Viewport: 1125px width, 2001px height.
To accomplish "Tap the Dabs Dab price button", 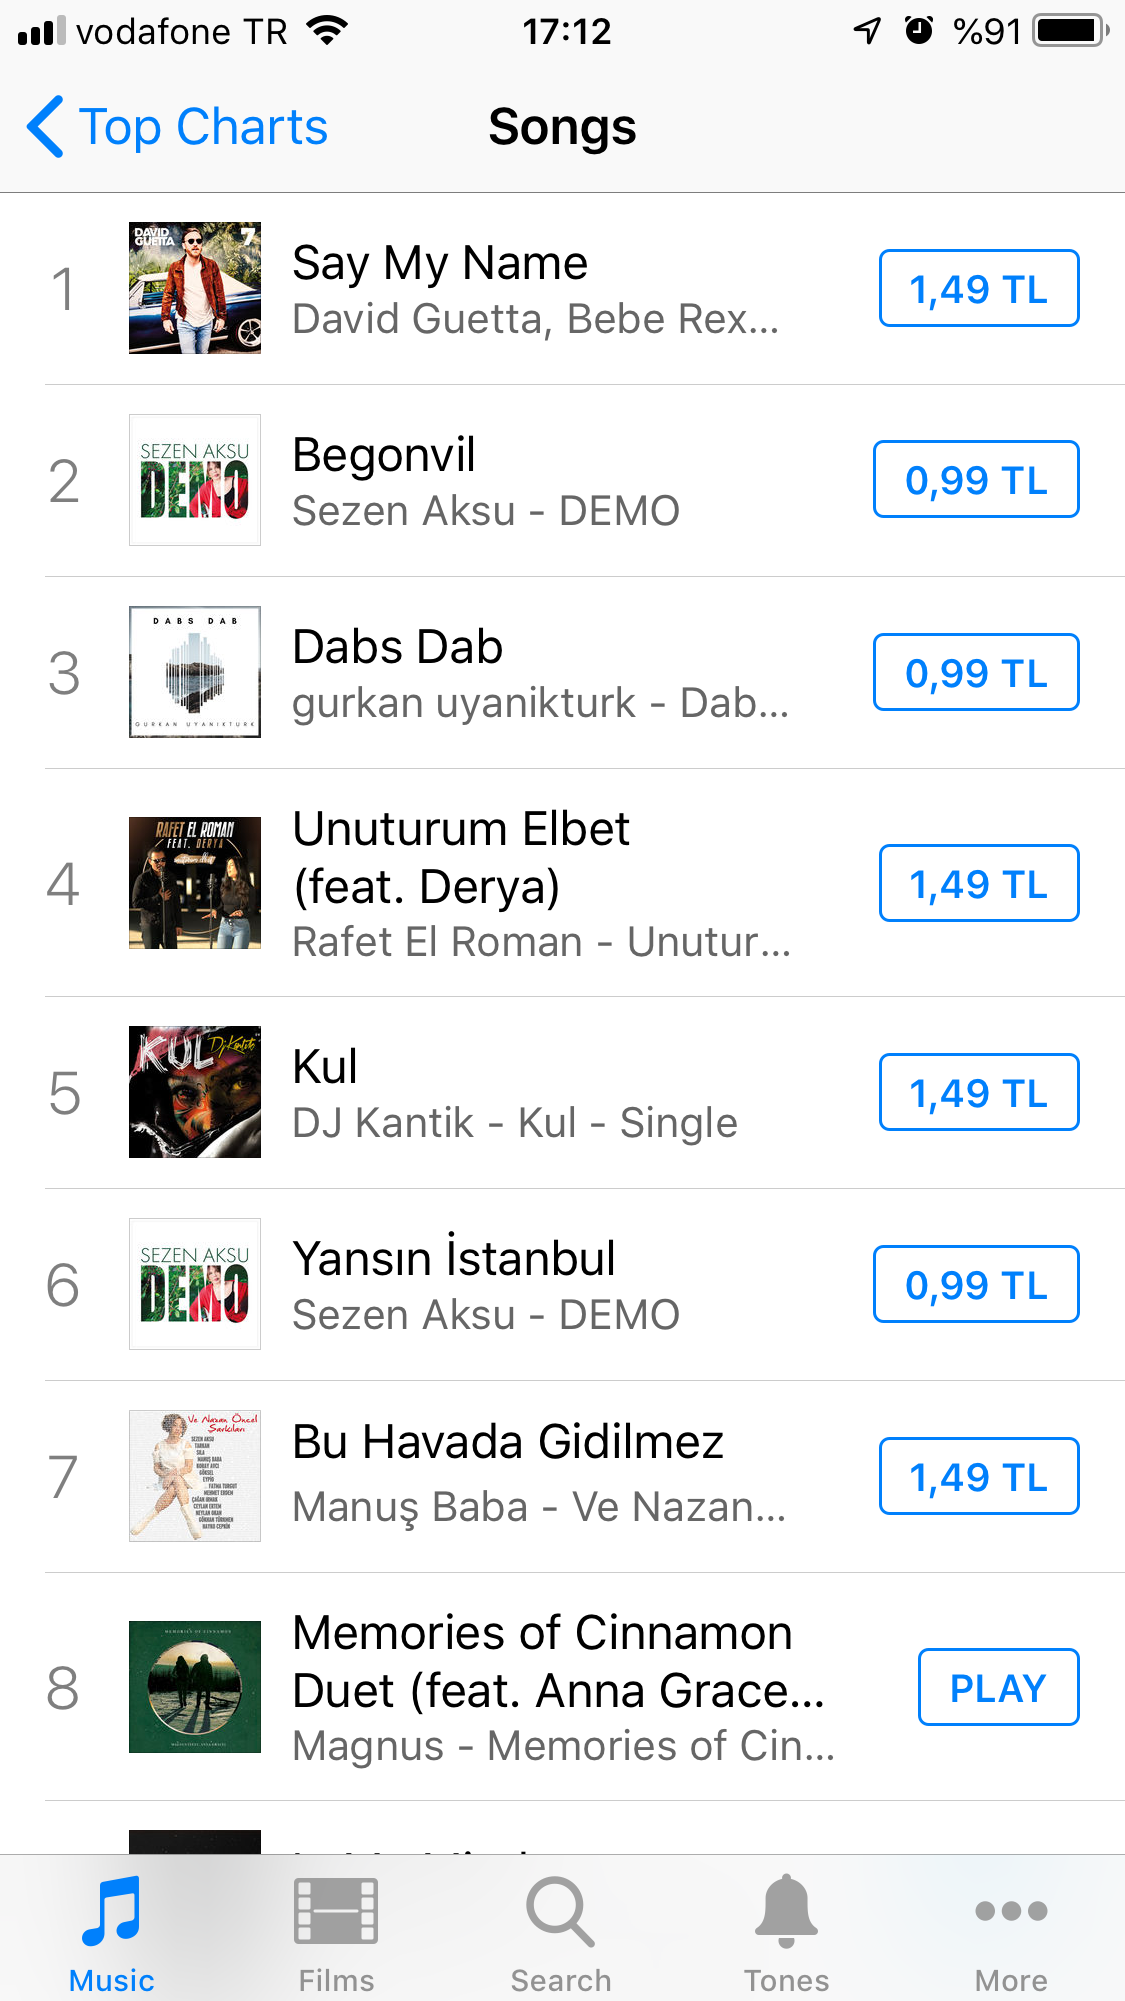I will (x=976, y=672).
